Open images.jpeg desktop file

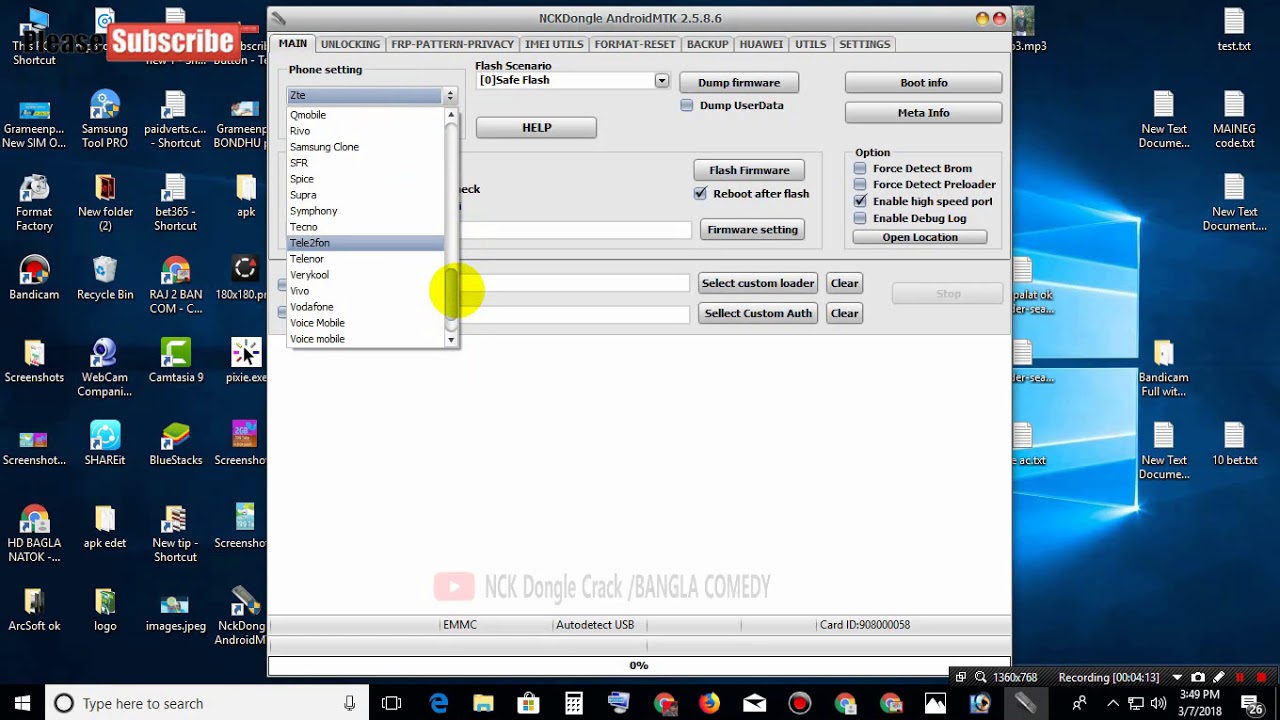pyautogui.click(x=176, y=610)
